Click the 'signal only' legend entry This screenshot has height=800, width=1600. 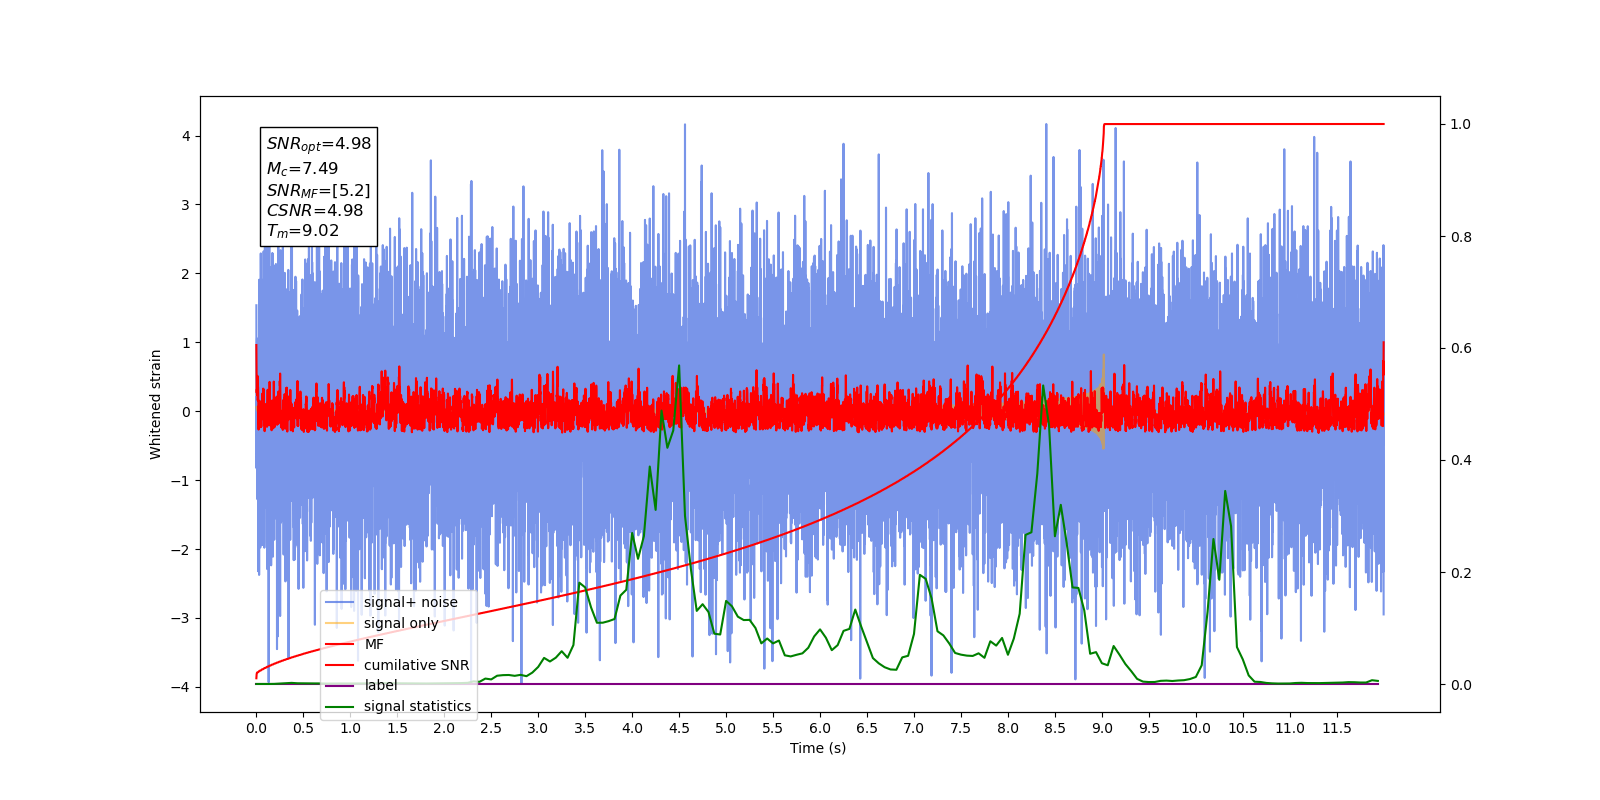(382, 623)
